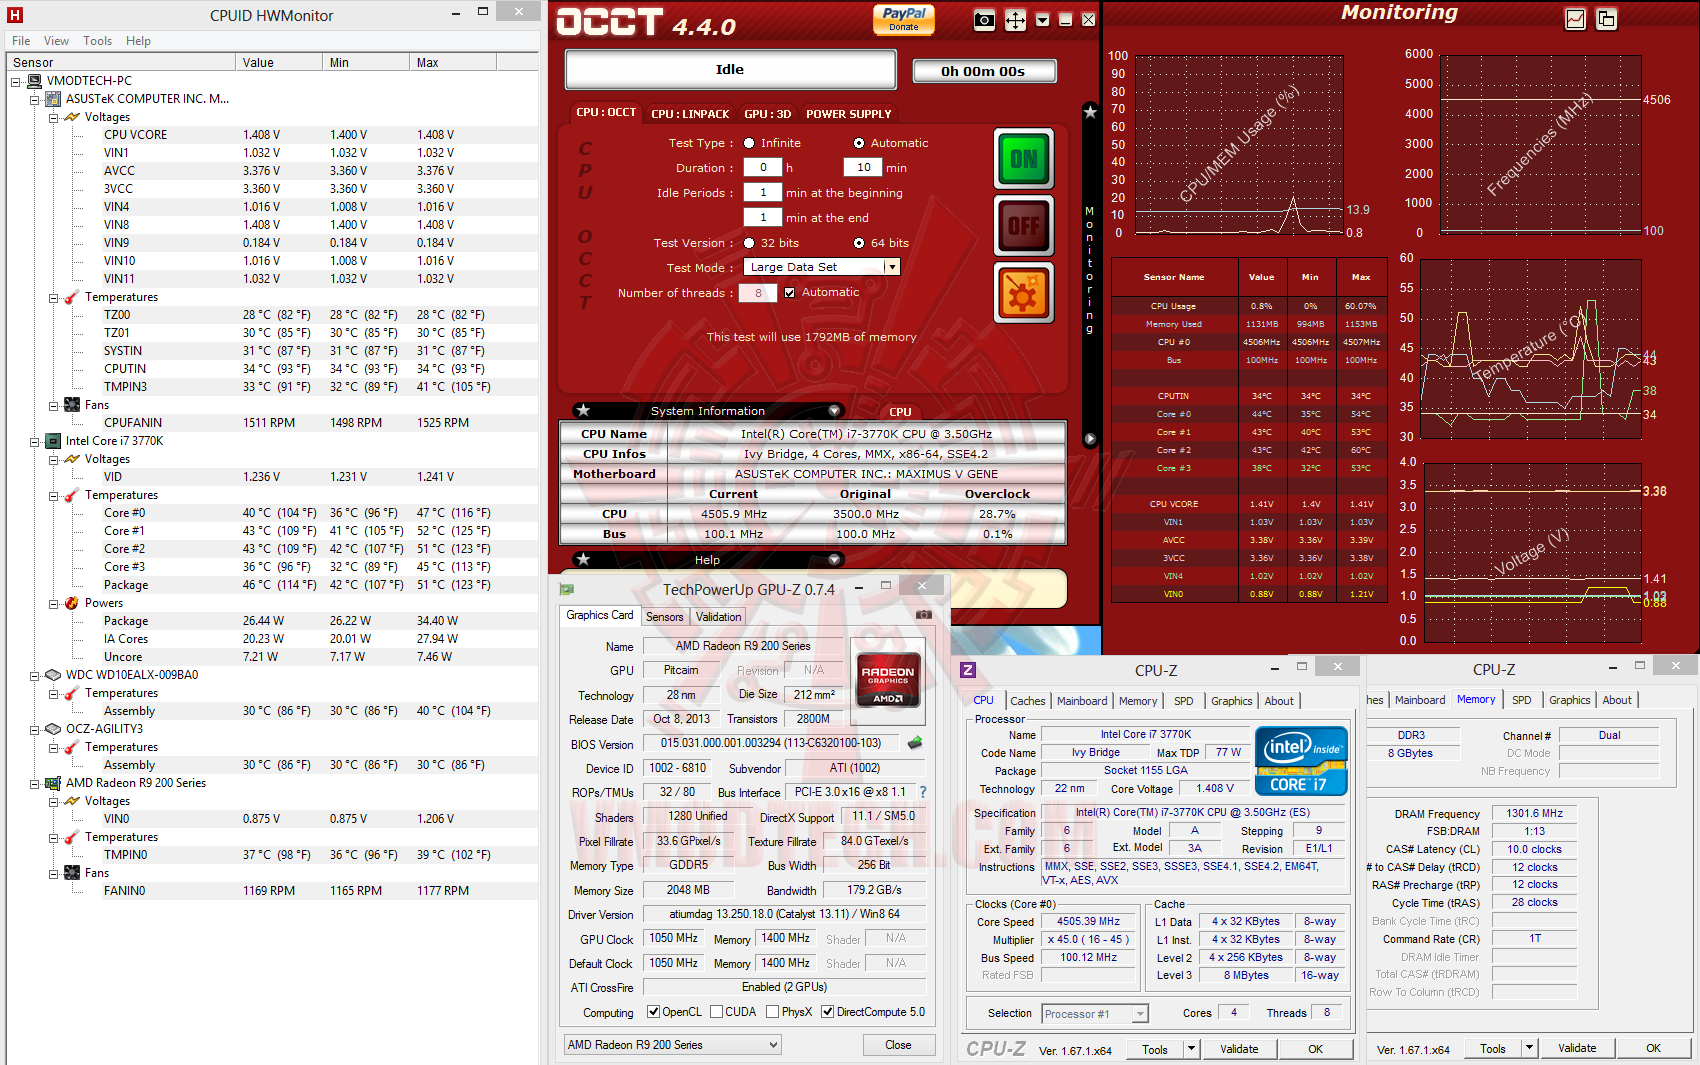1700x1065 pixels.
Task: Click the star icon beside the Help bar
Action: pos(583,560)
